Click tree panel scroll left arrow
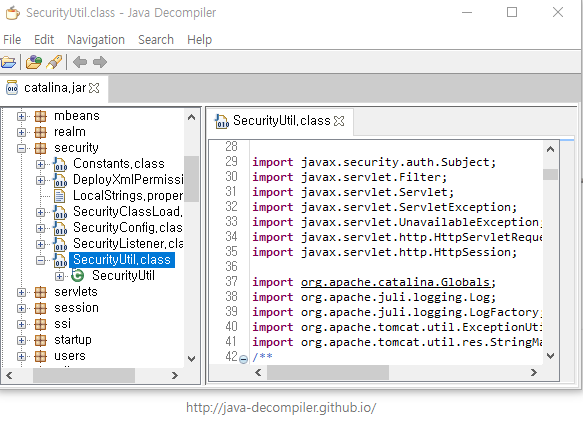The width and height of the screenshot is (583, 423). pos(9,375)
